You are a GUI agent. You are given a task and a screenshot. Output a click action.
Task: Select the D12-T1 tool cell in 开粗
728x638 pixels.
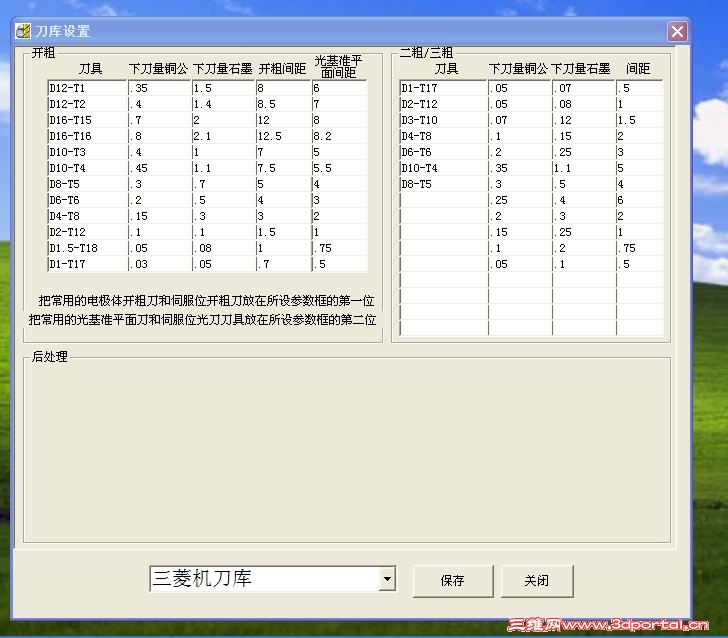87,88
